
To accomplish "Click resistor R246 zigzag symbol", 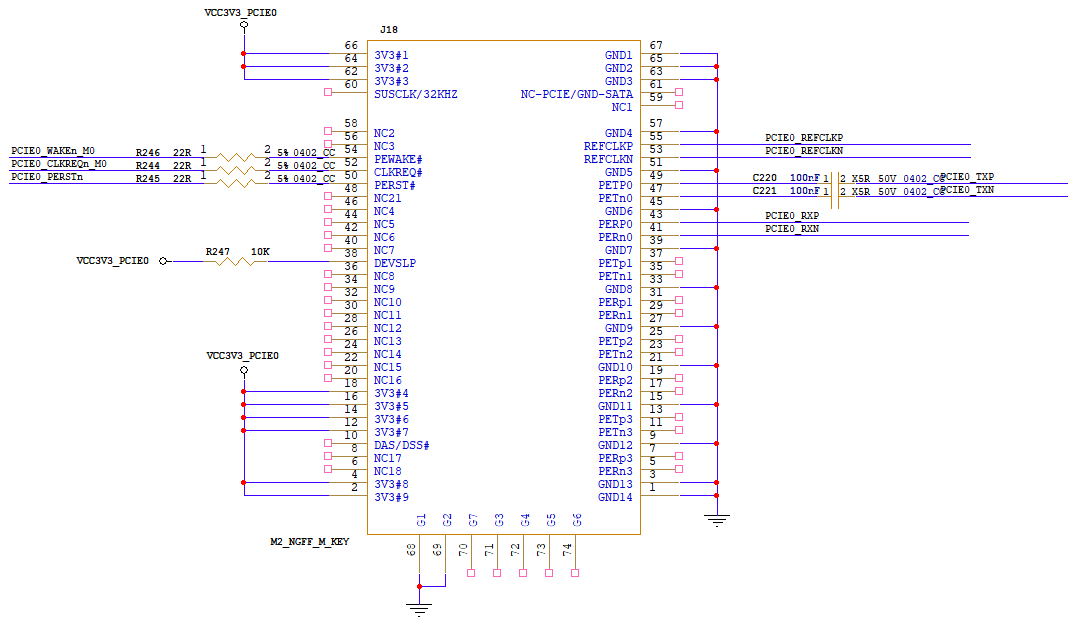I will click(x=235, y=157).
